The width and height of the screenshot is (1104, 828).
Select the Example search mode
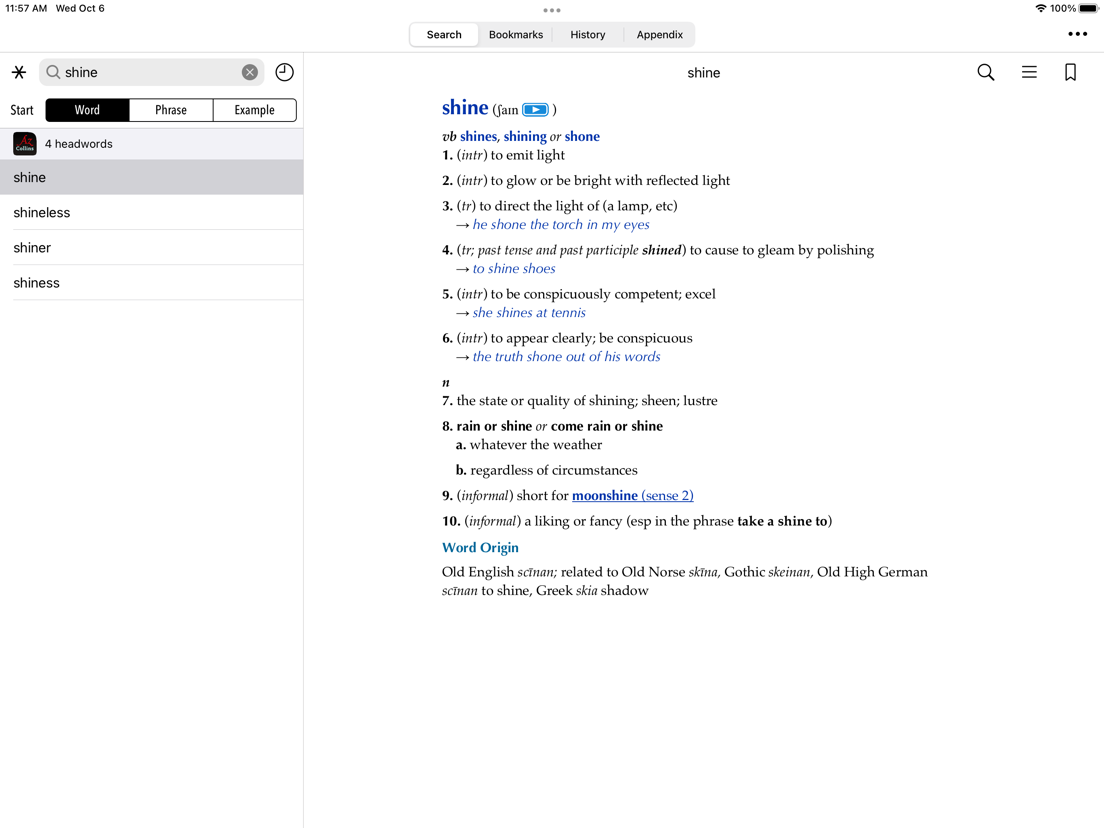[x=255, y=110]
